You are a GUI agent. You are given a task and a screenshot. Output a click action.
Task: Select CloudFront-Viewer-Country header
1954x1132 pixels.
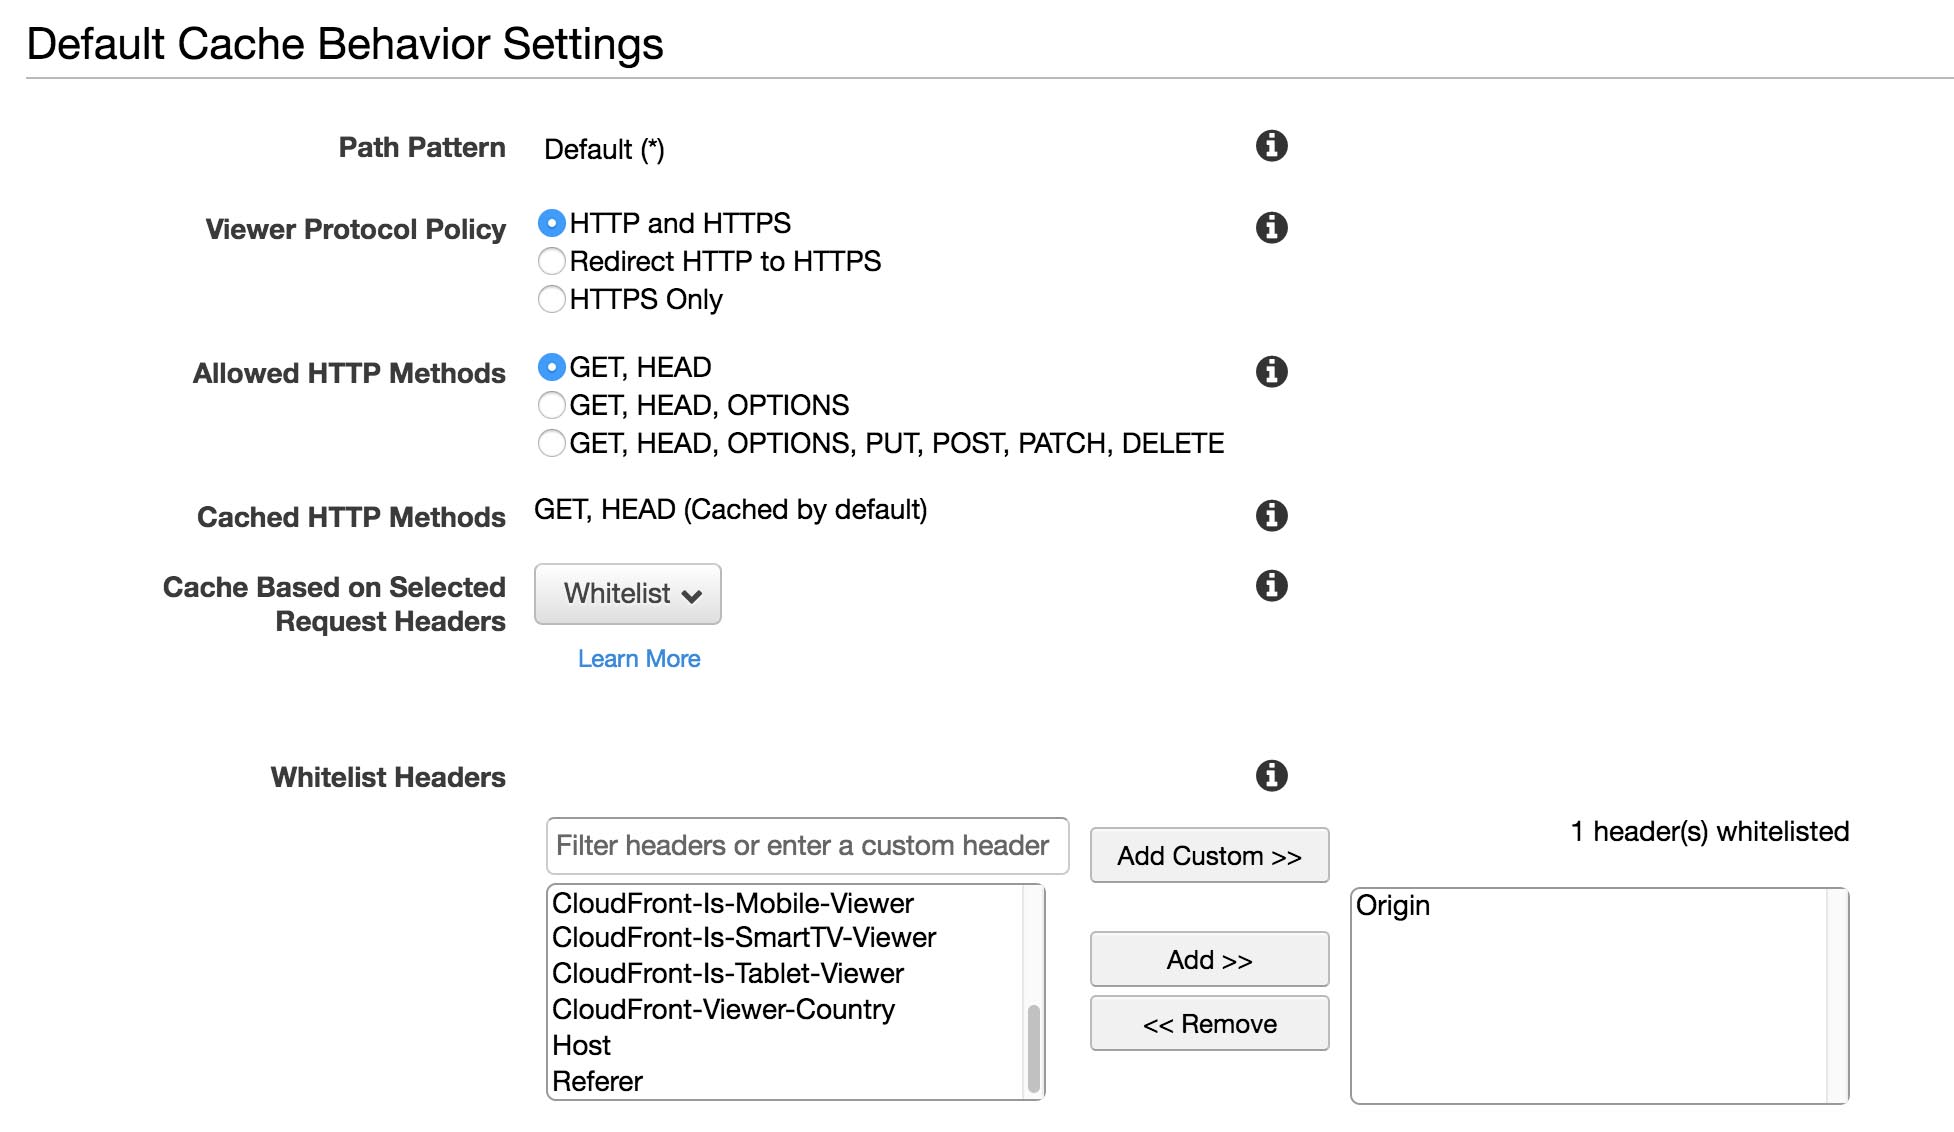point(786,1010)
